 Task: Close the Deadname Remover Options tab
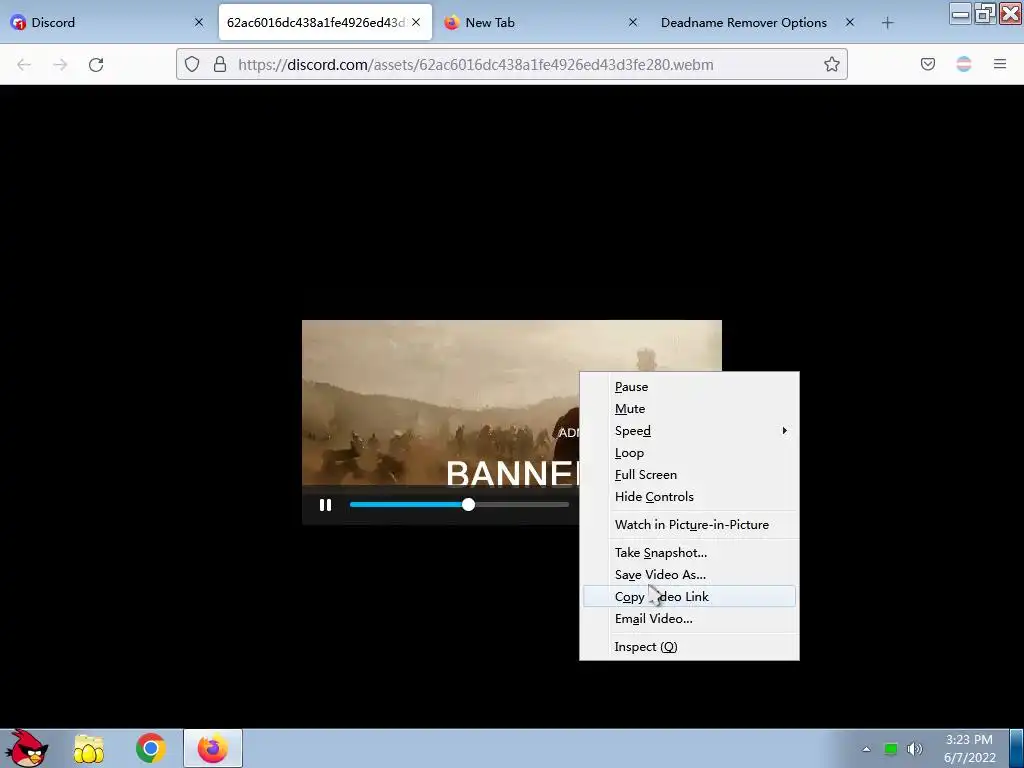850,22
